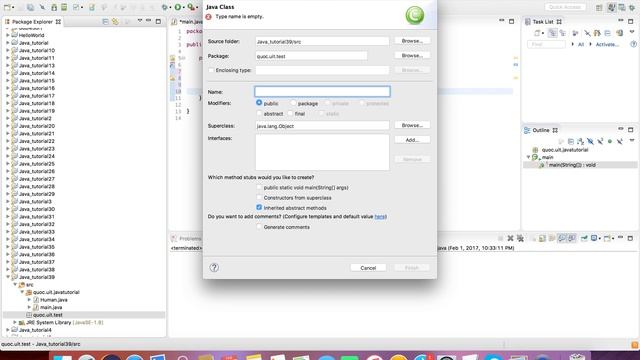Click Add... to add interfaces
The height and width of the screenshot is (360, 640).
(x=412, y=140)
